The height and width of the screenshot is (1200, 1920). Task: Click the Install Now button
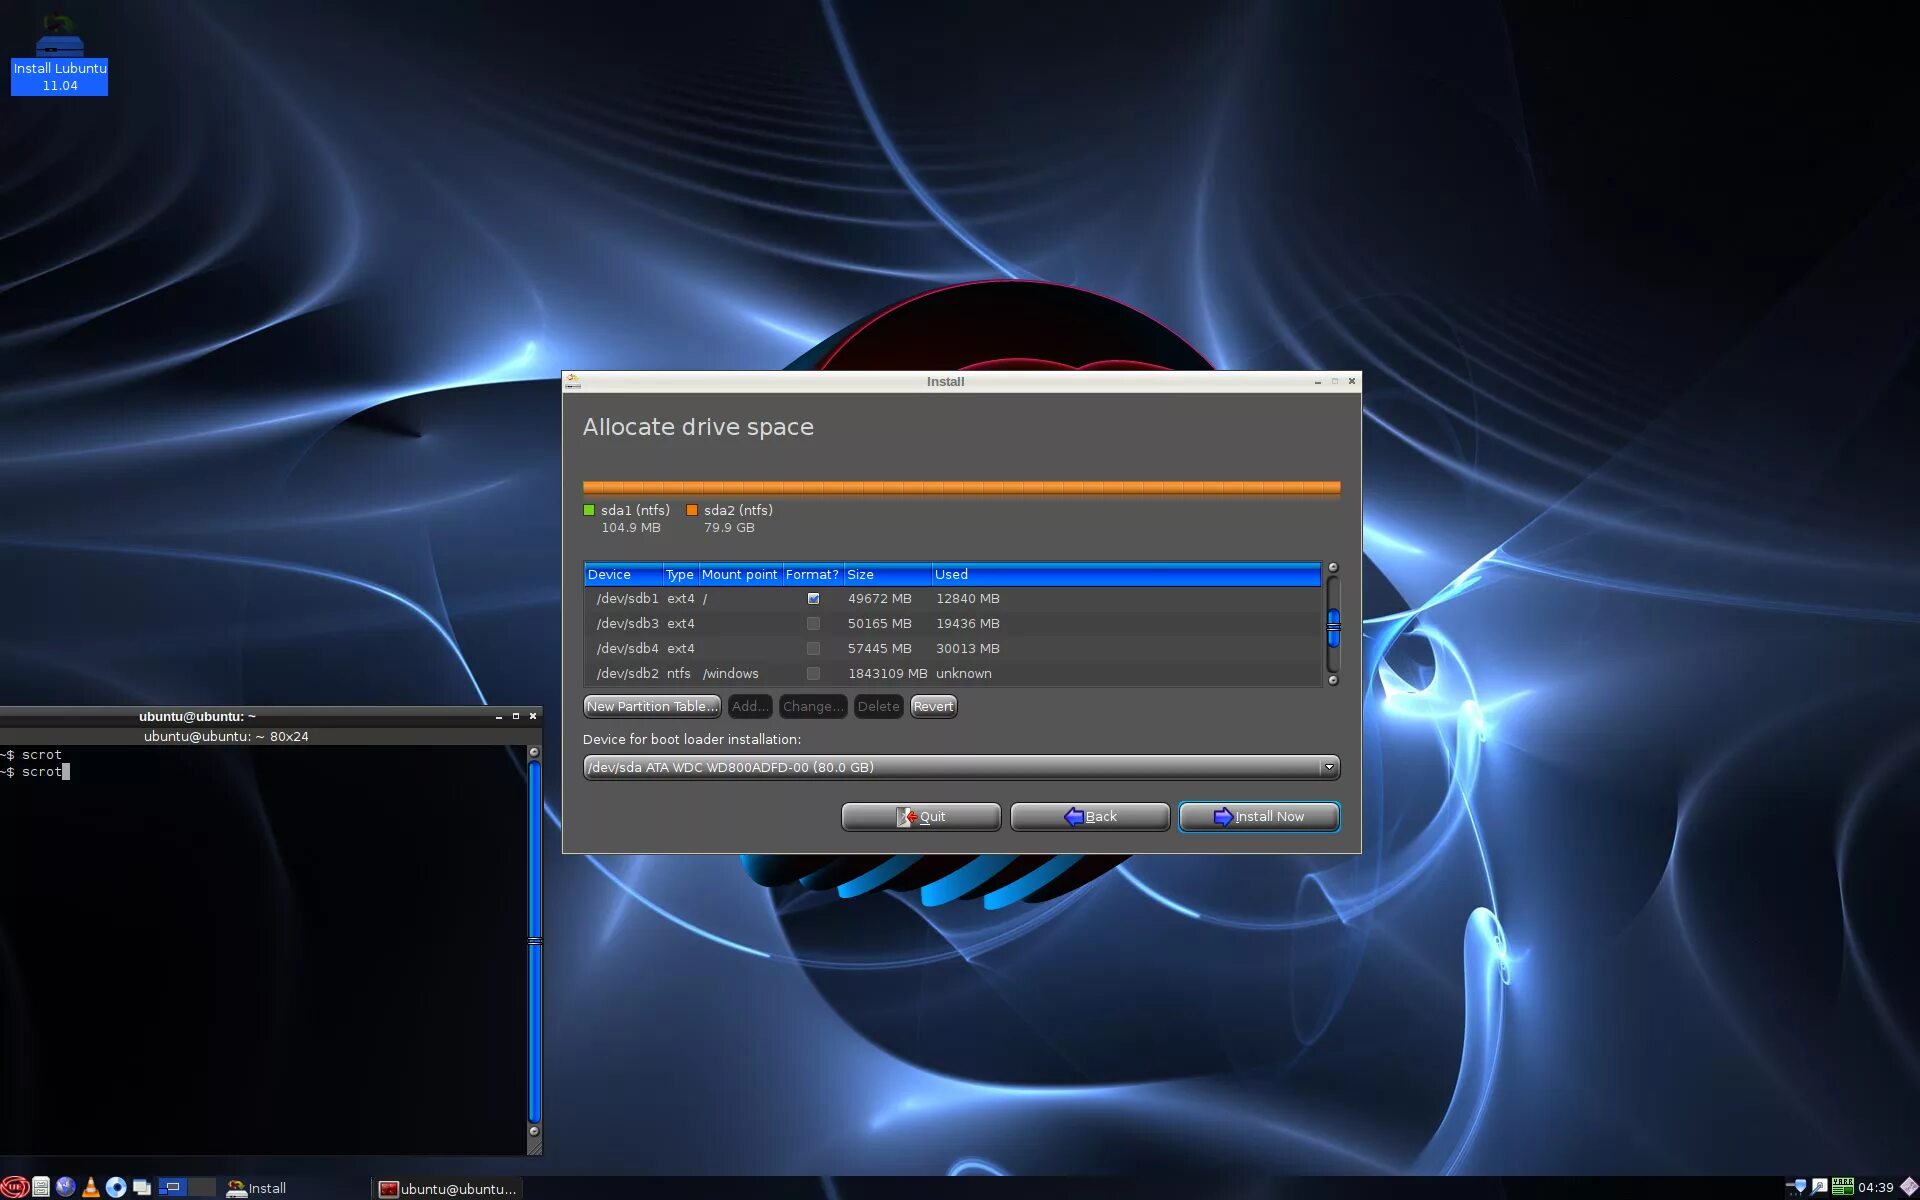1259,816
